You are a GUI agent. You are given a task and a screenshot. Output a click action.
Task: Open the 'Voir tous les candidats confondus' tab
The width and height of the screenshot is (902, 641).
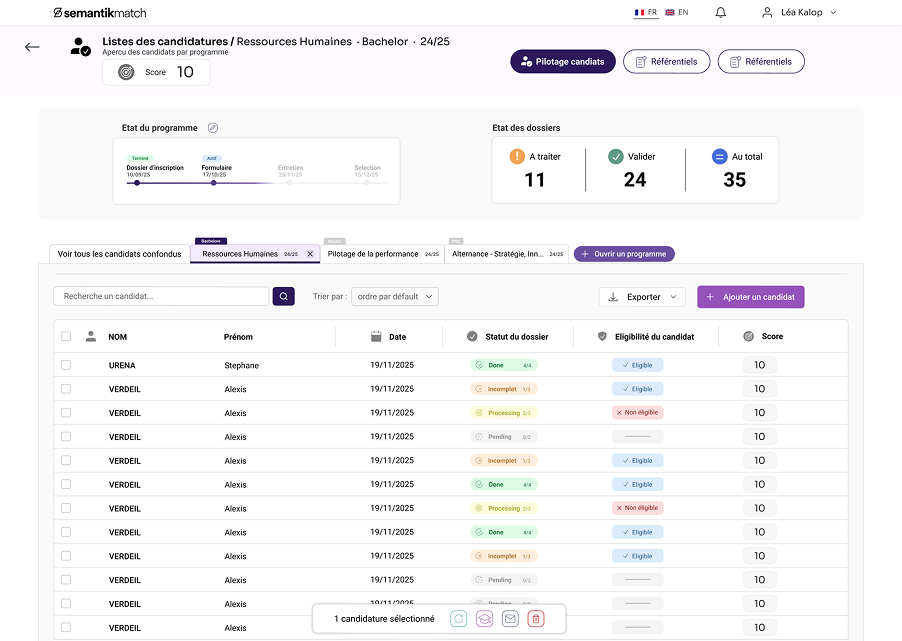coord(117,254)
